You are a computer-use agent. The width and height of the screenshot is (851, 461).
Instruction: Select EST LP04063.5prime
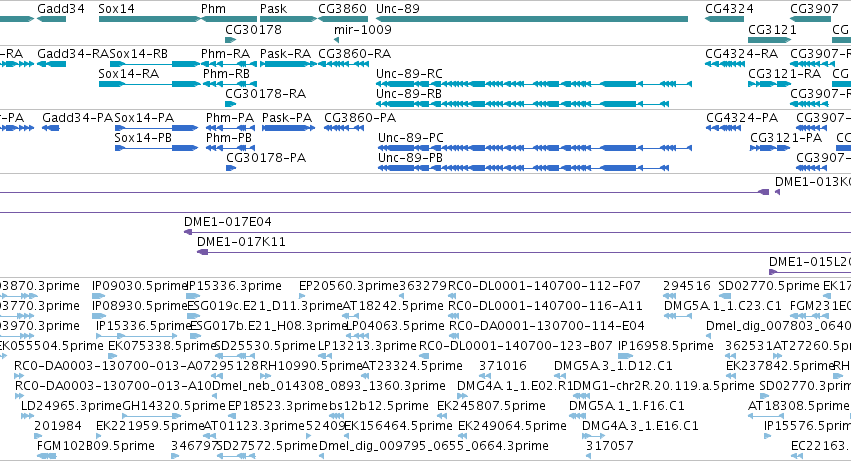click(x=395, y=326)
